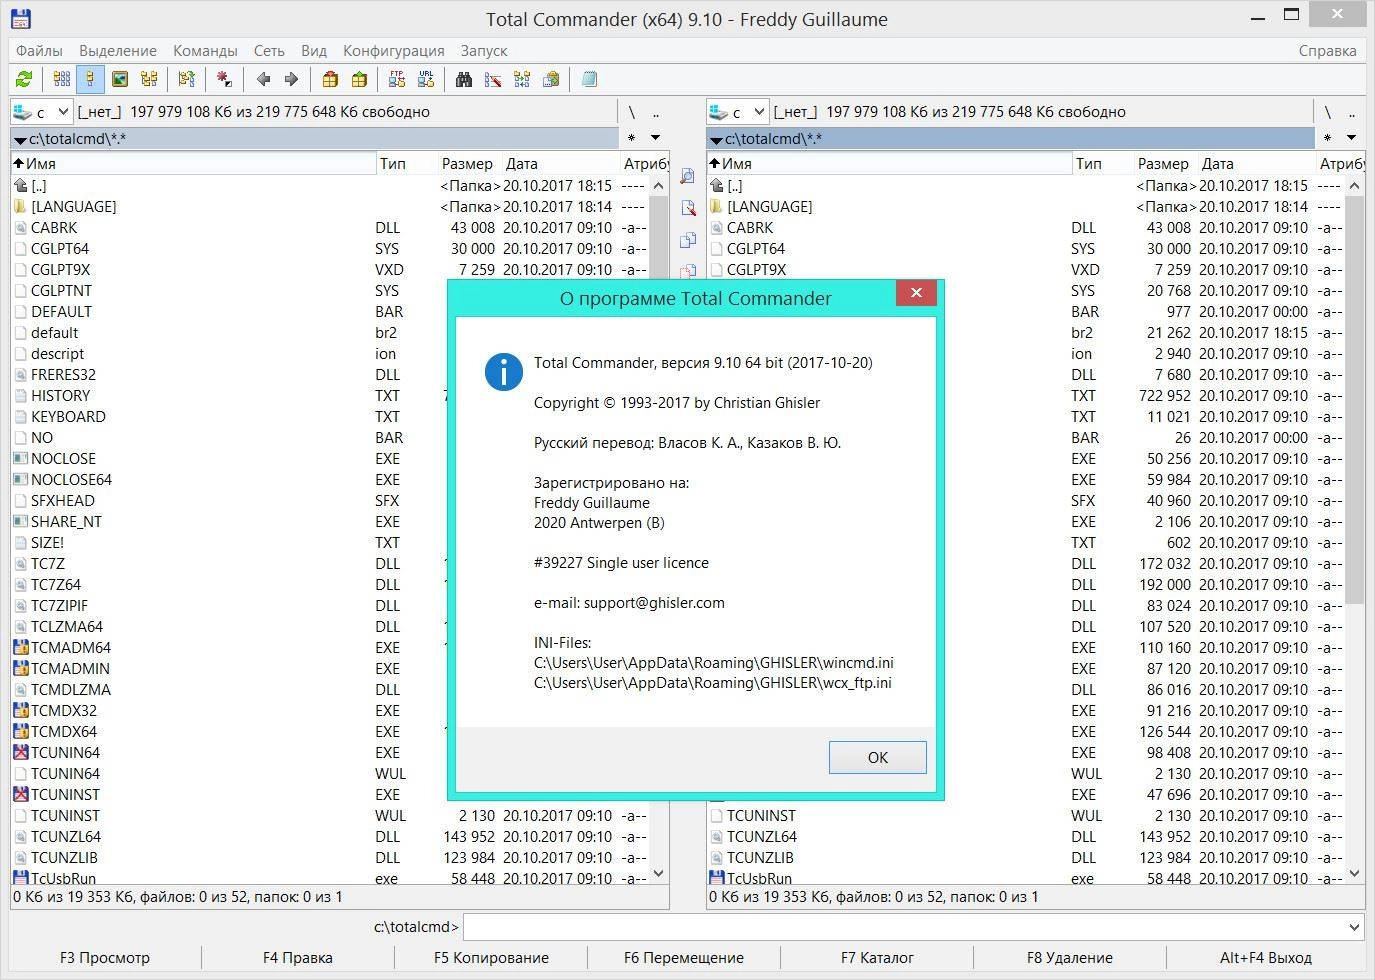Click the pack files gift-box icon
This screenshot has height=980, width=1375.
pos(330,79)
